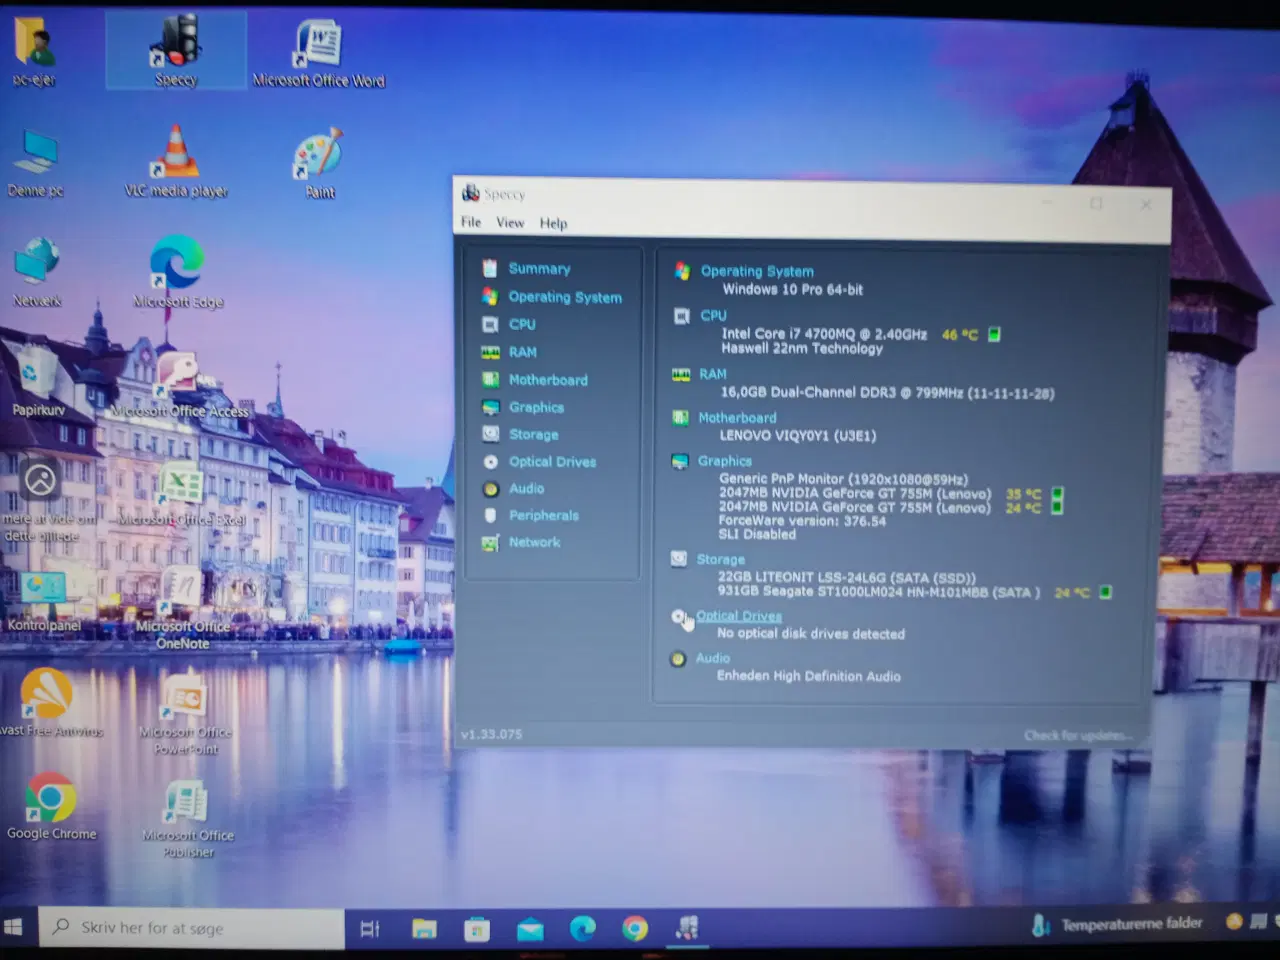Open Task View on the taskbar
This screenshot has width=1280, height=960.
370,929
